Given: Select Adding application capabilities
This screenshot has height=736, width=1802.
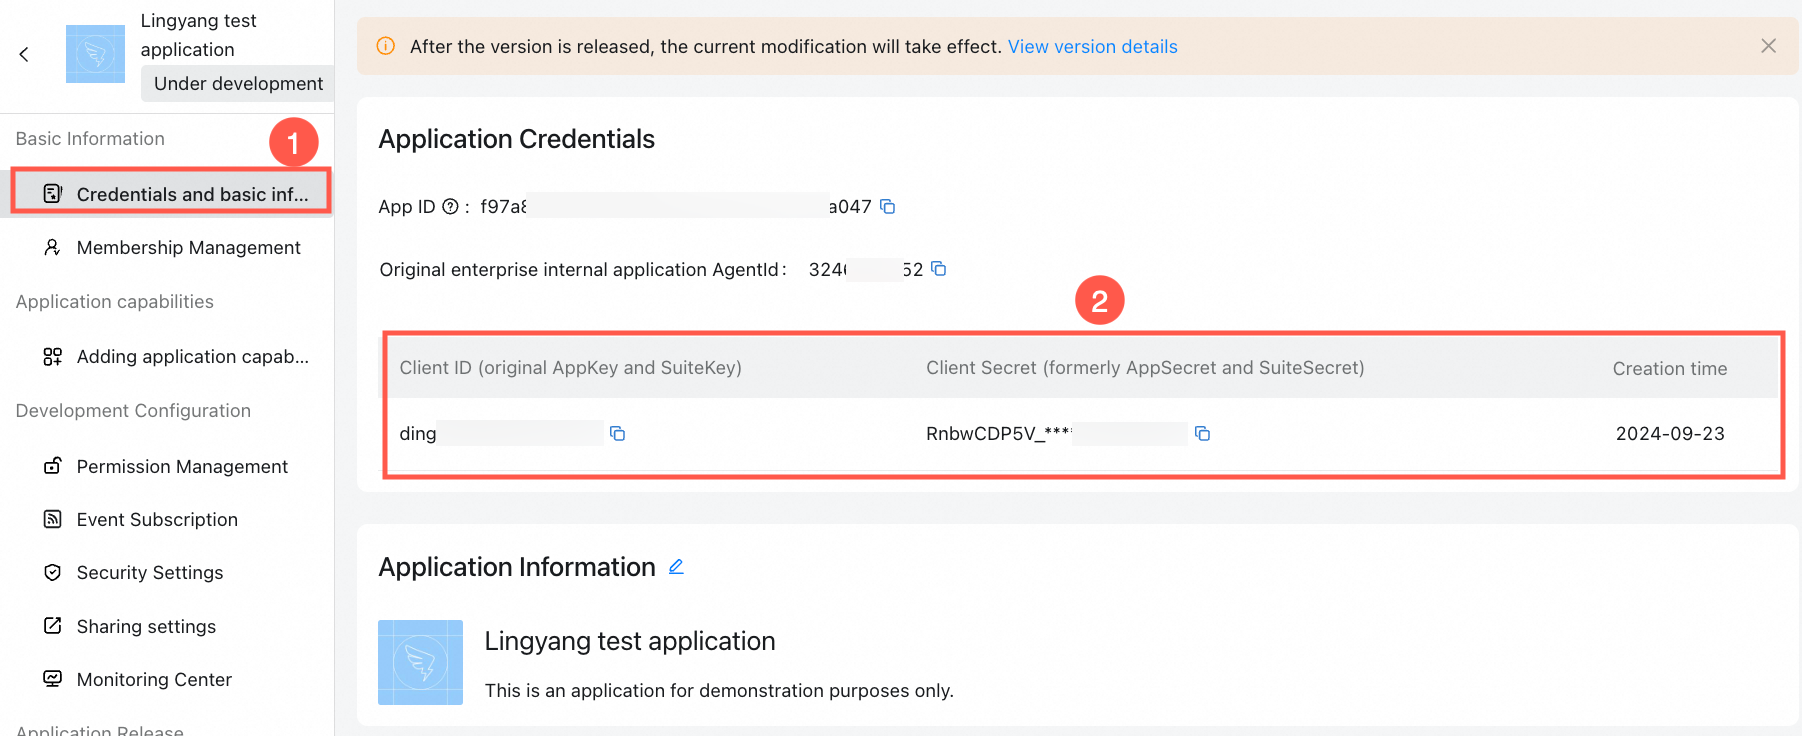Looking at the screenshot, I should click(x=170, y=356).
